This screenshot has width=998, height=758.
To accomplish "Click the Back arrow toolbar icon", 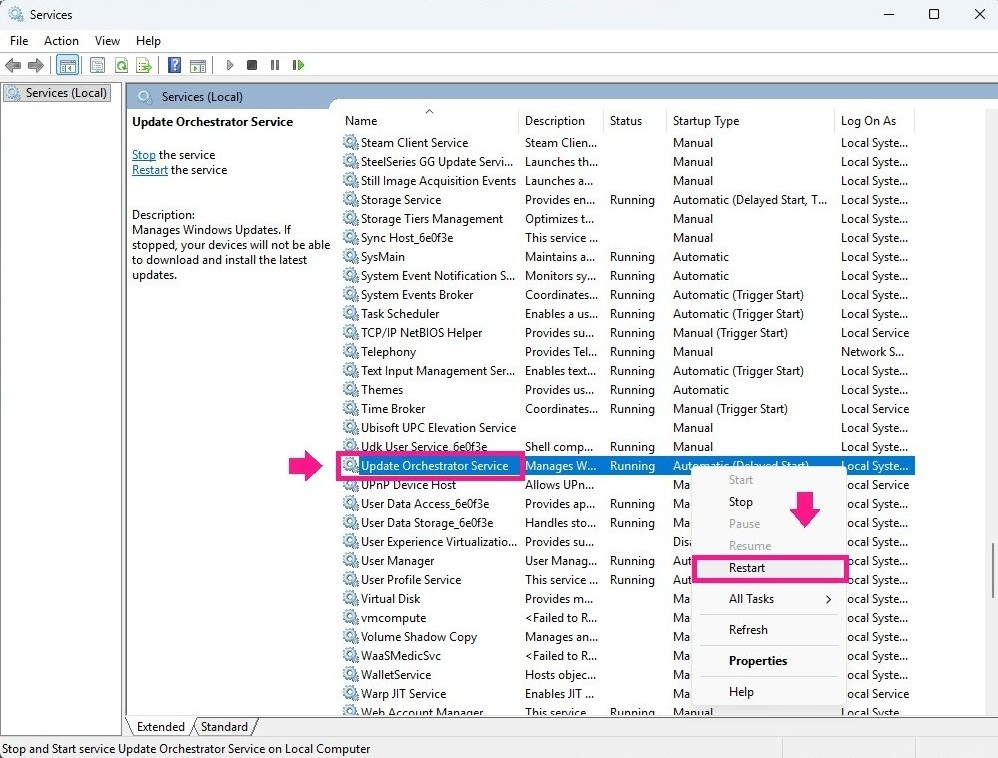I will coord(13,65).
